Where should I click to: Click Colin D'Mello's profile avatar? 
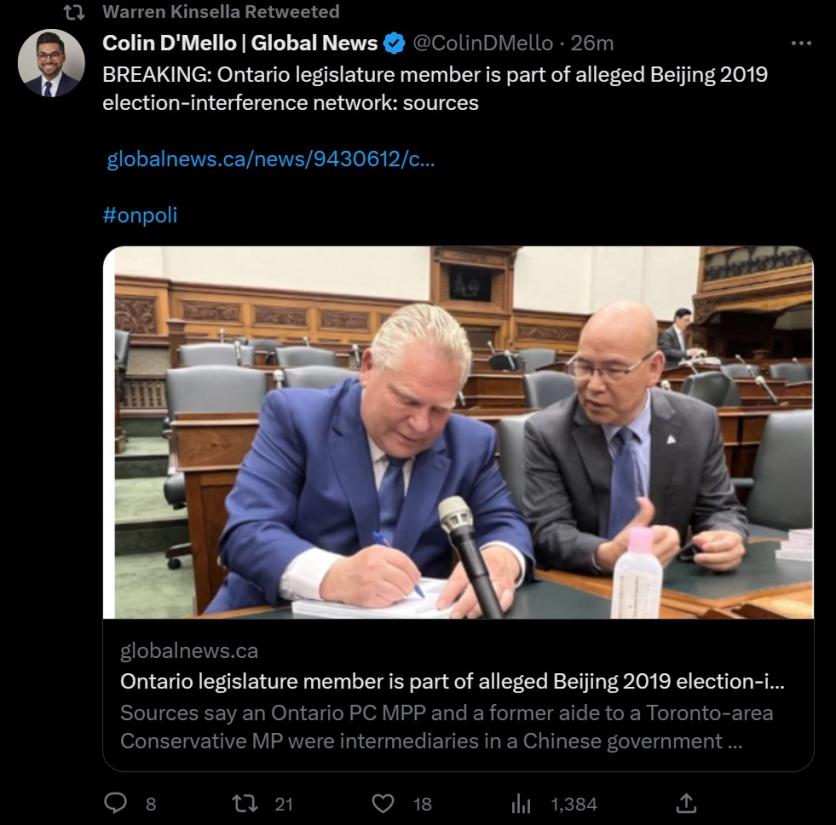point(51,63)
